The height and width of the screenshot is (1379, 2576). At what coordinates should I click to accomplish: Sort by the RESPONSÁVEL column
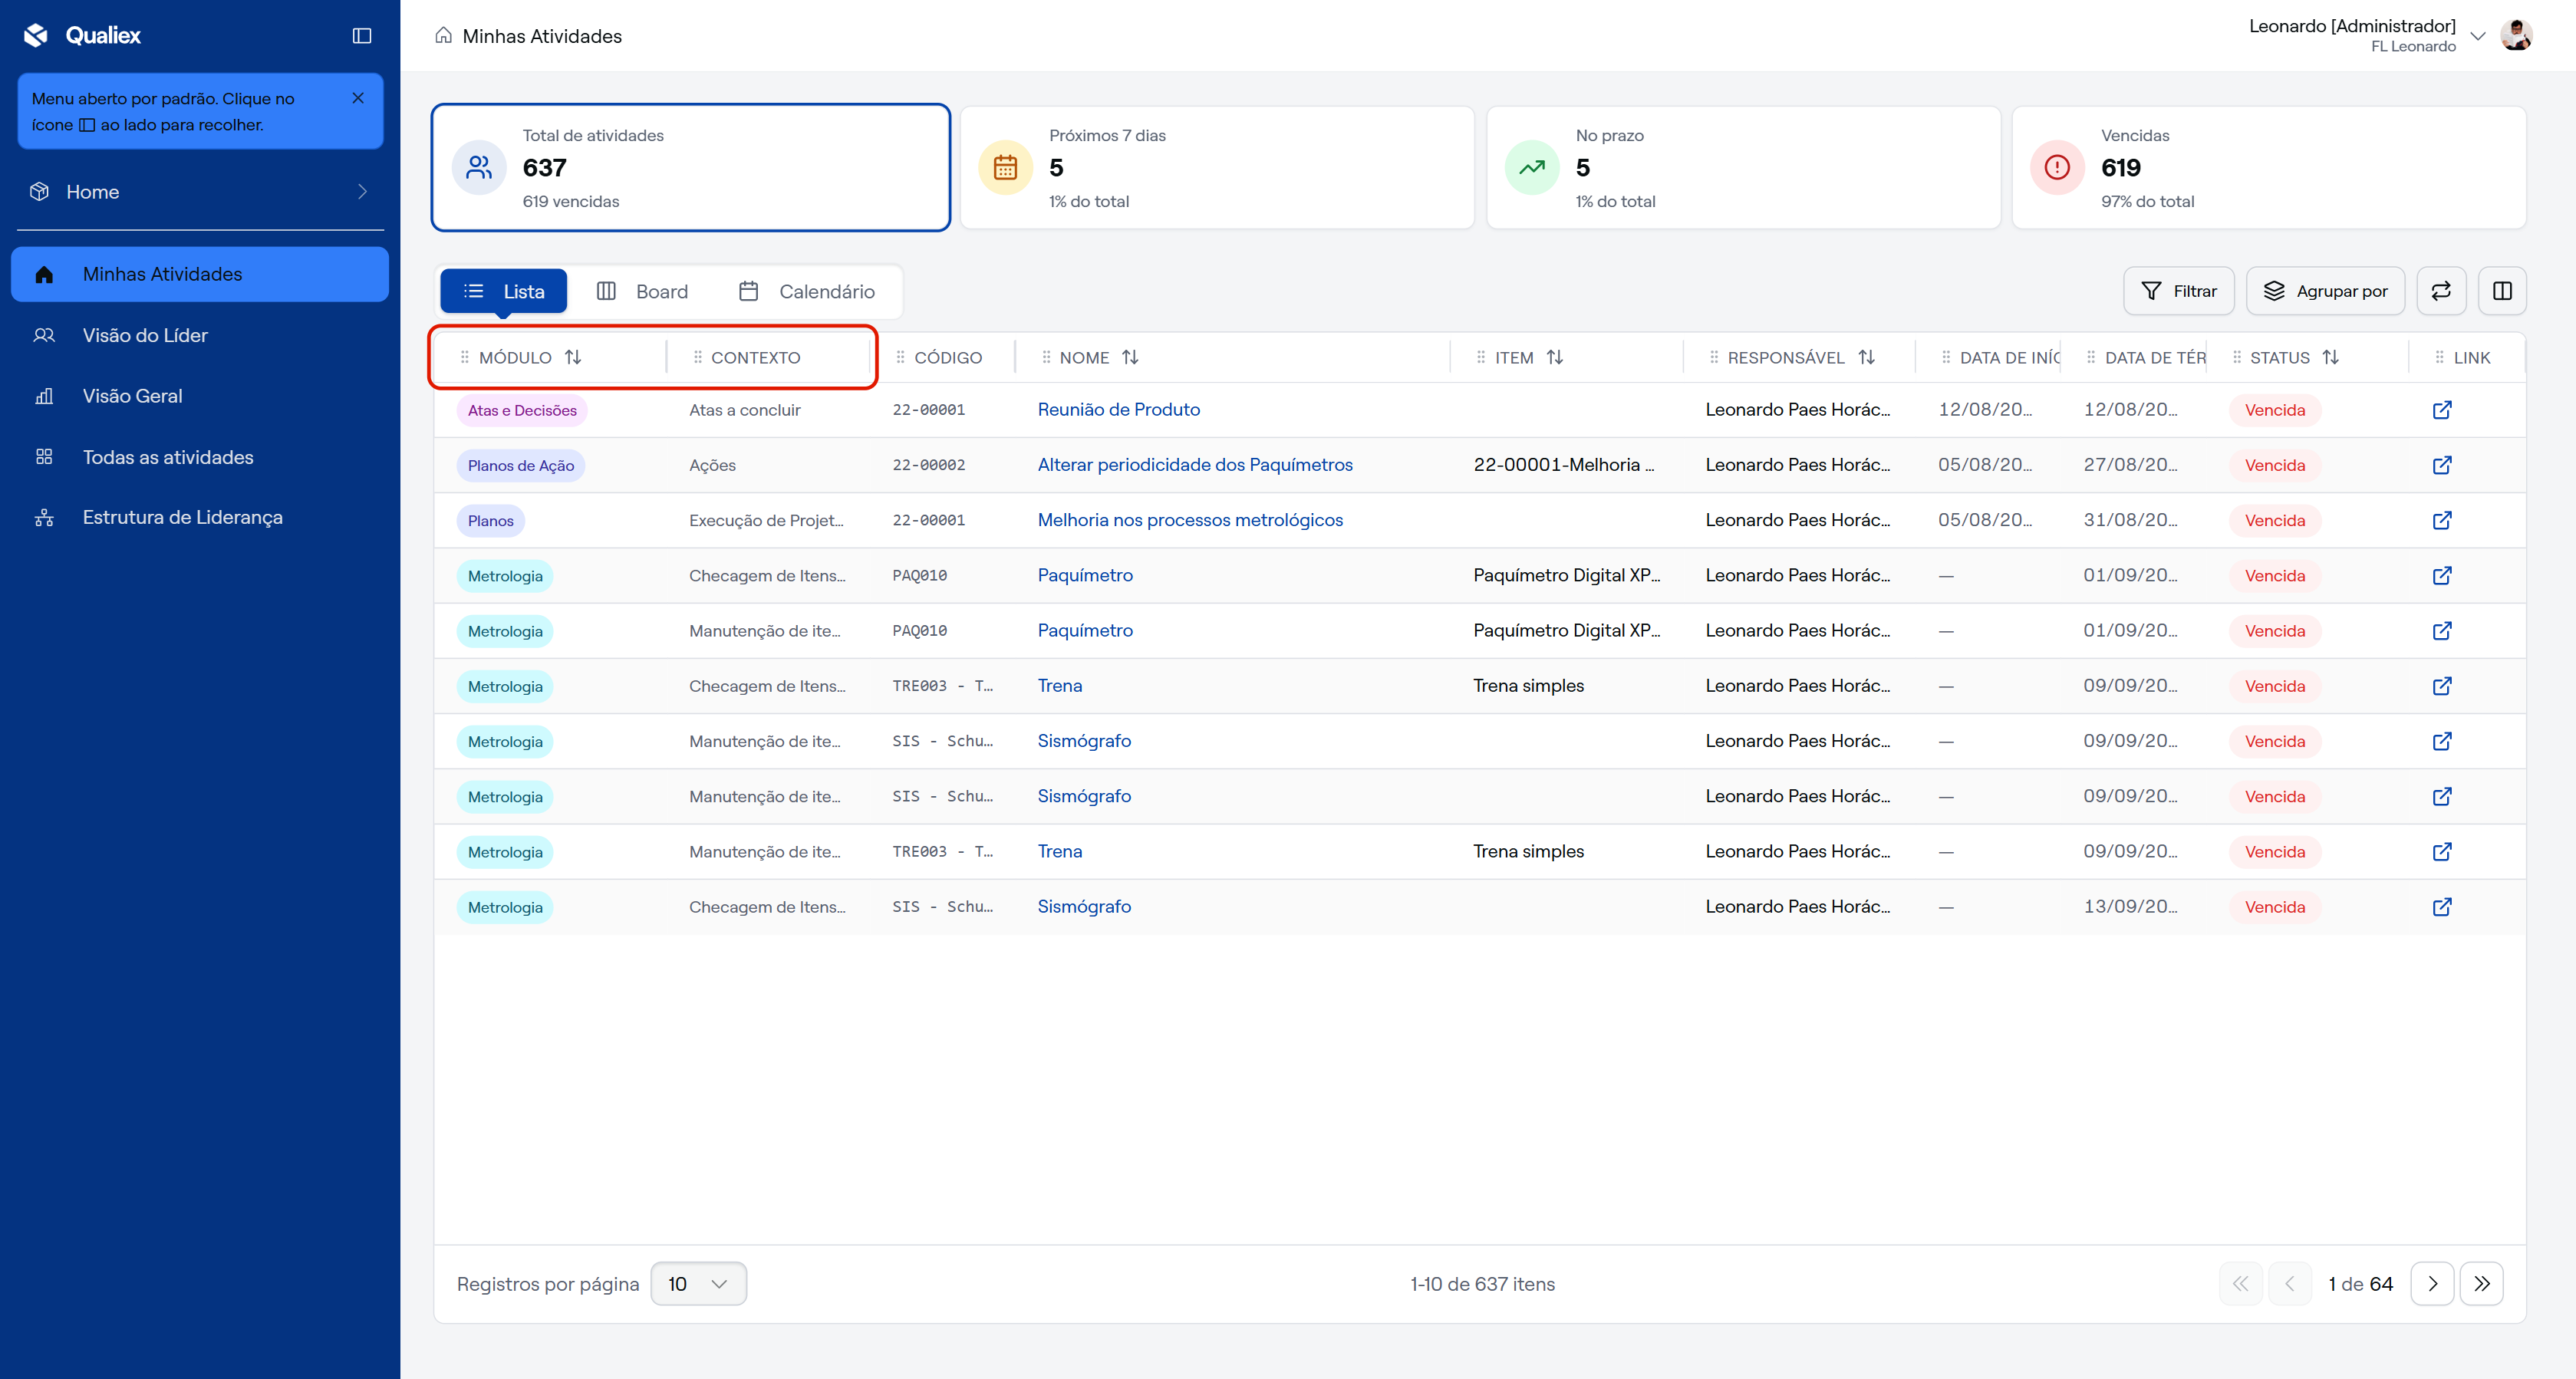pyautogui.click(x=1866, y=357)
